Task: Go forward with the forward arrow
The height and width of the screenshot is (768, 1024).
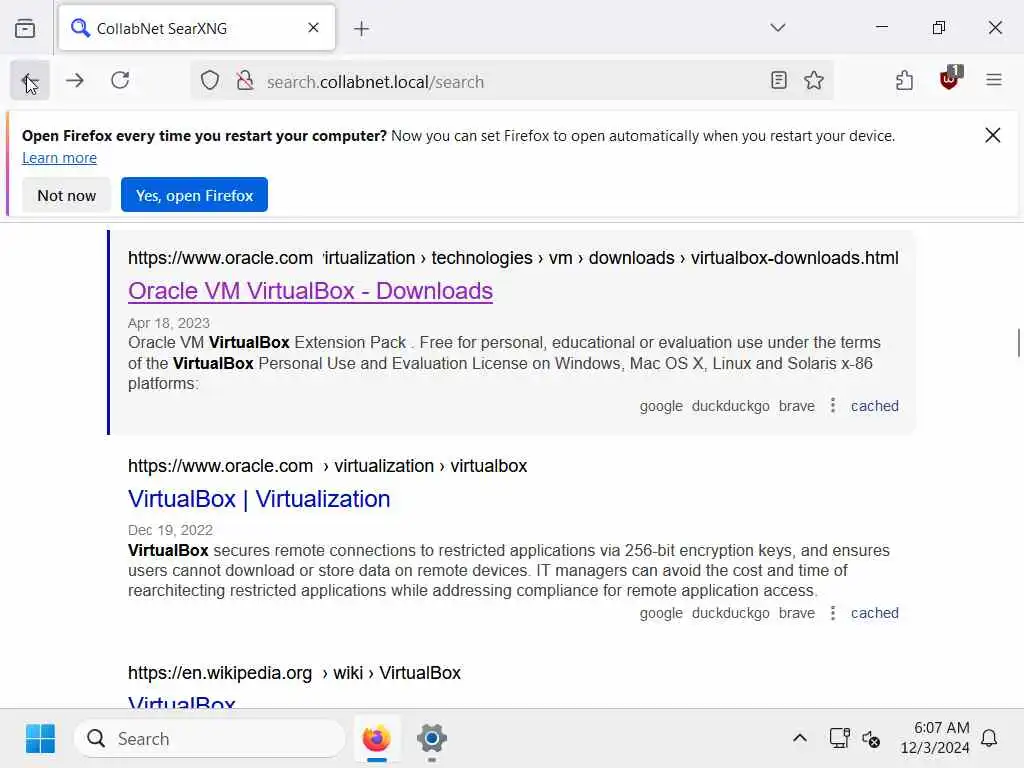Action: click(75, 80)
